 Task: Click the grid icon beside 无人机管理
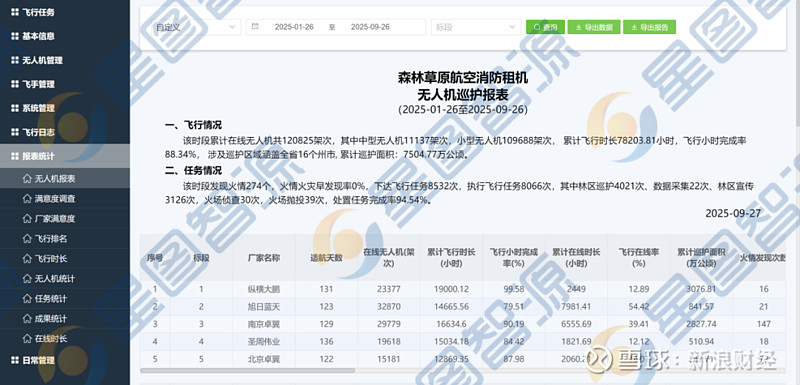tap(14, 60)
